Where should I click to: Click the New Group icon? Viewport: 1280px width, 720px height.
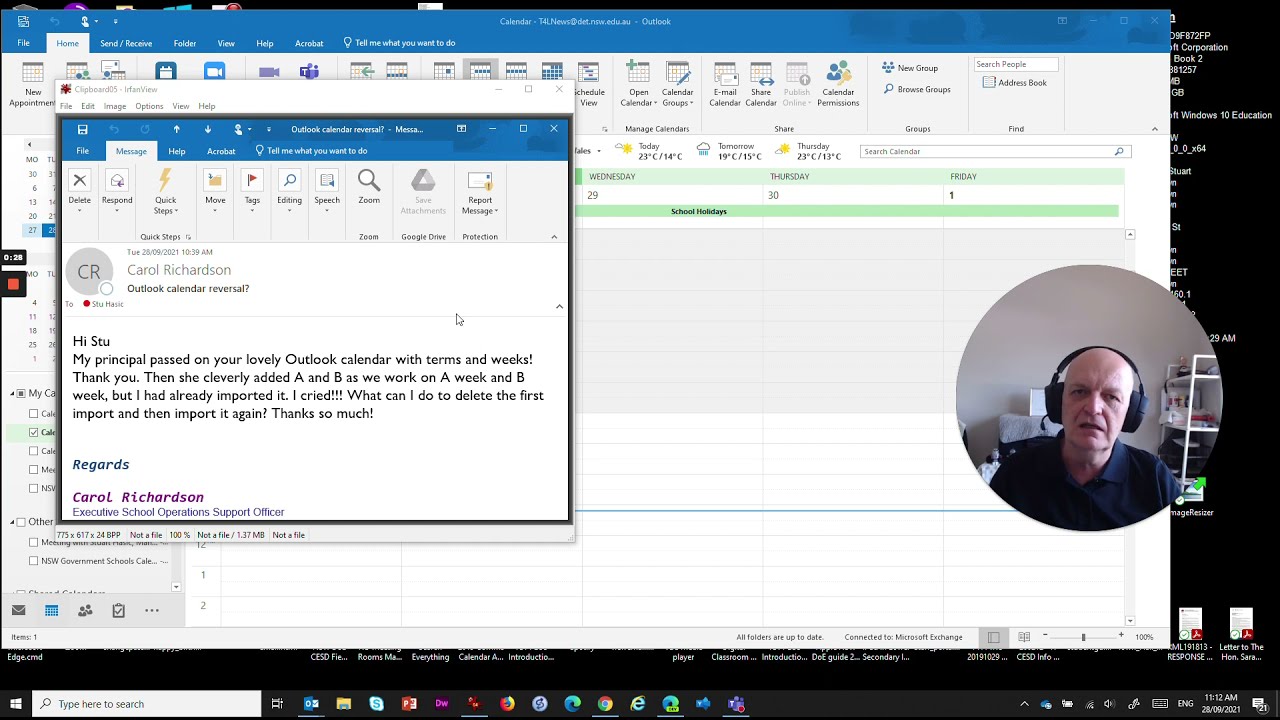888,68
